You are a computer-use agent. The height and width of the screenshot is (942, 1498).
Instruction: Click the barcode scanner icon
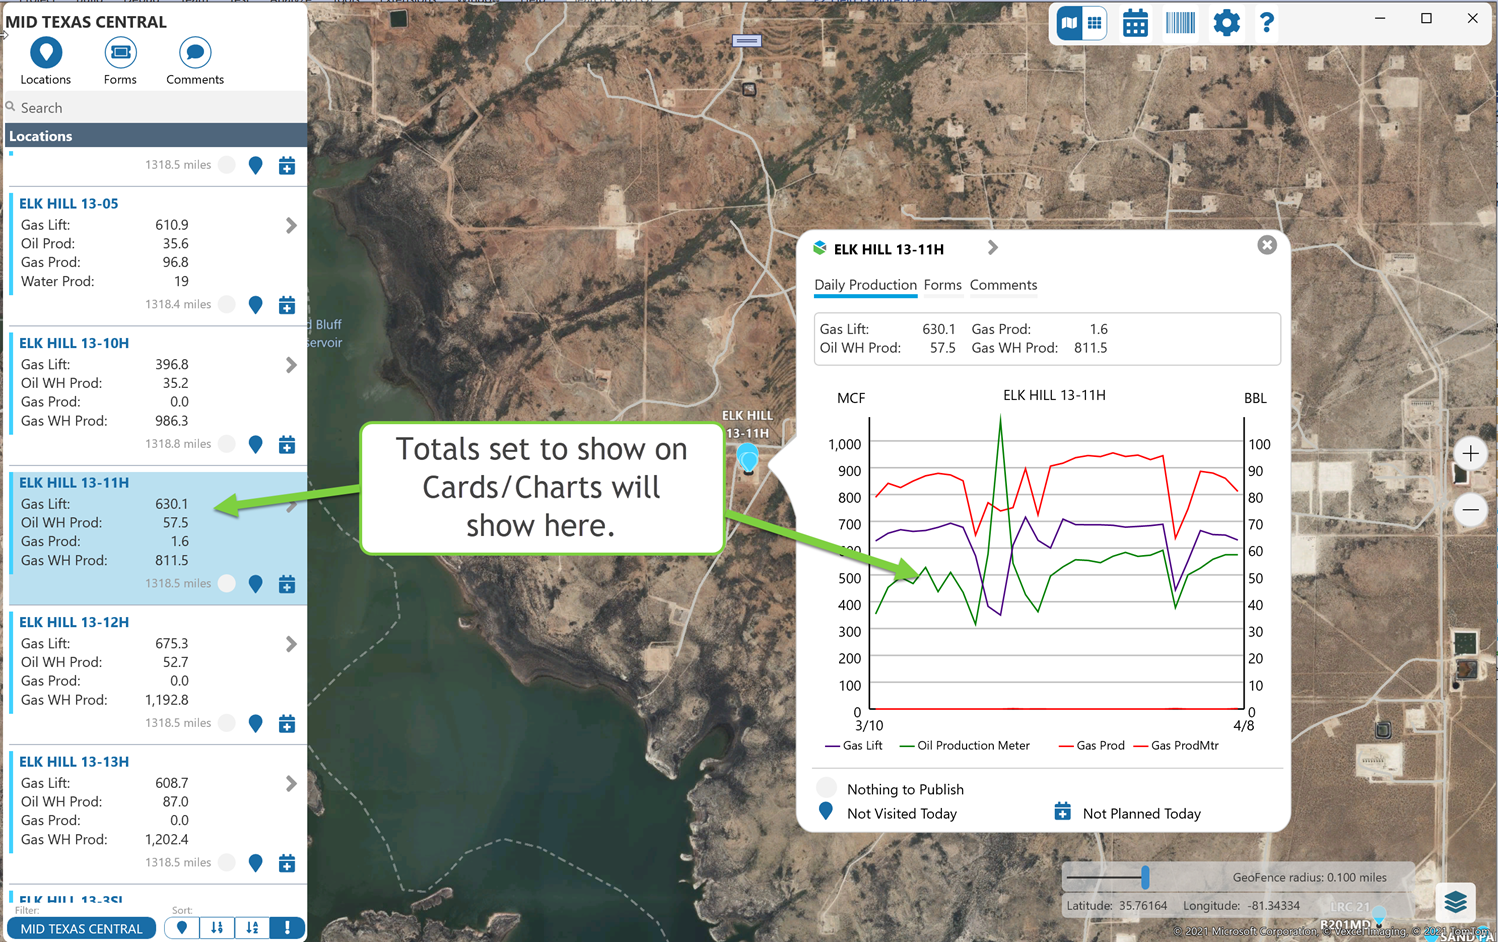tap(1180, 23)
